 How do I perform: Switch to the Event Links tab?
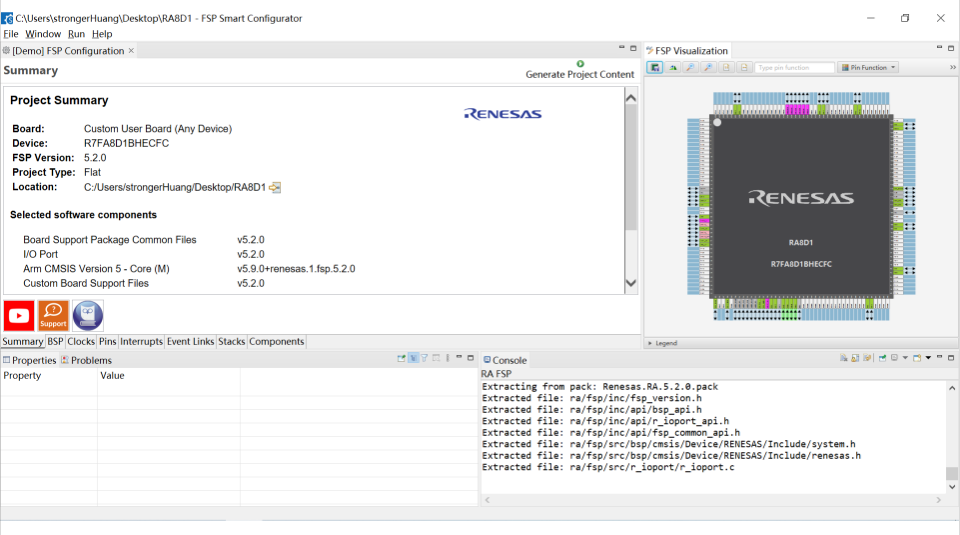click(x=190, y=342)
